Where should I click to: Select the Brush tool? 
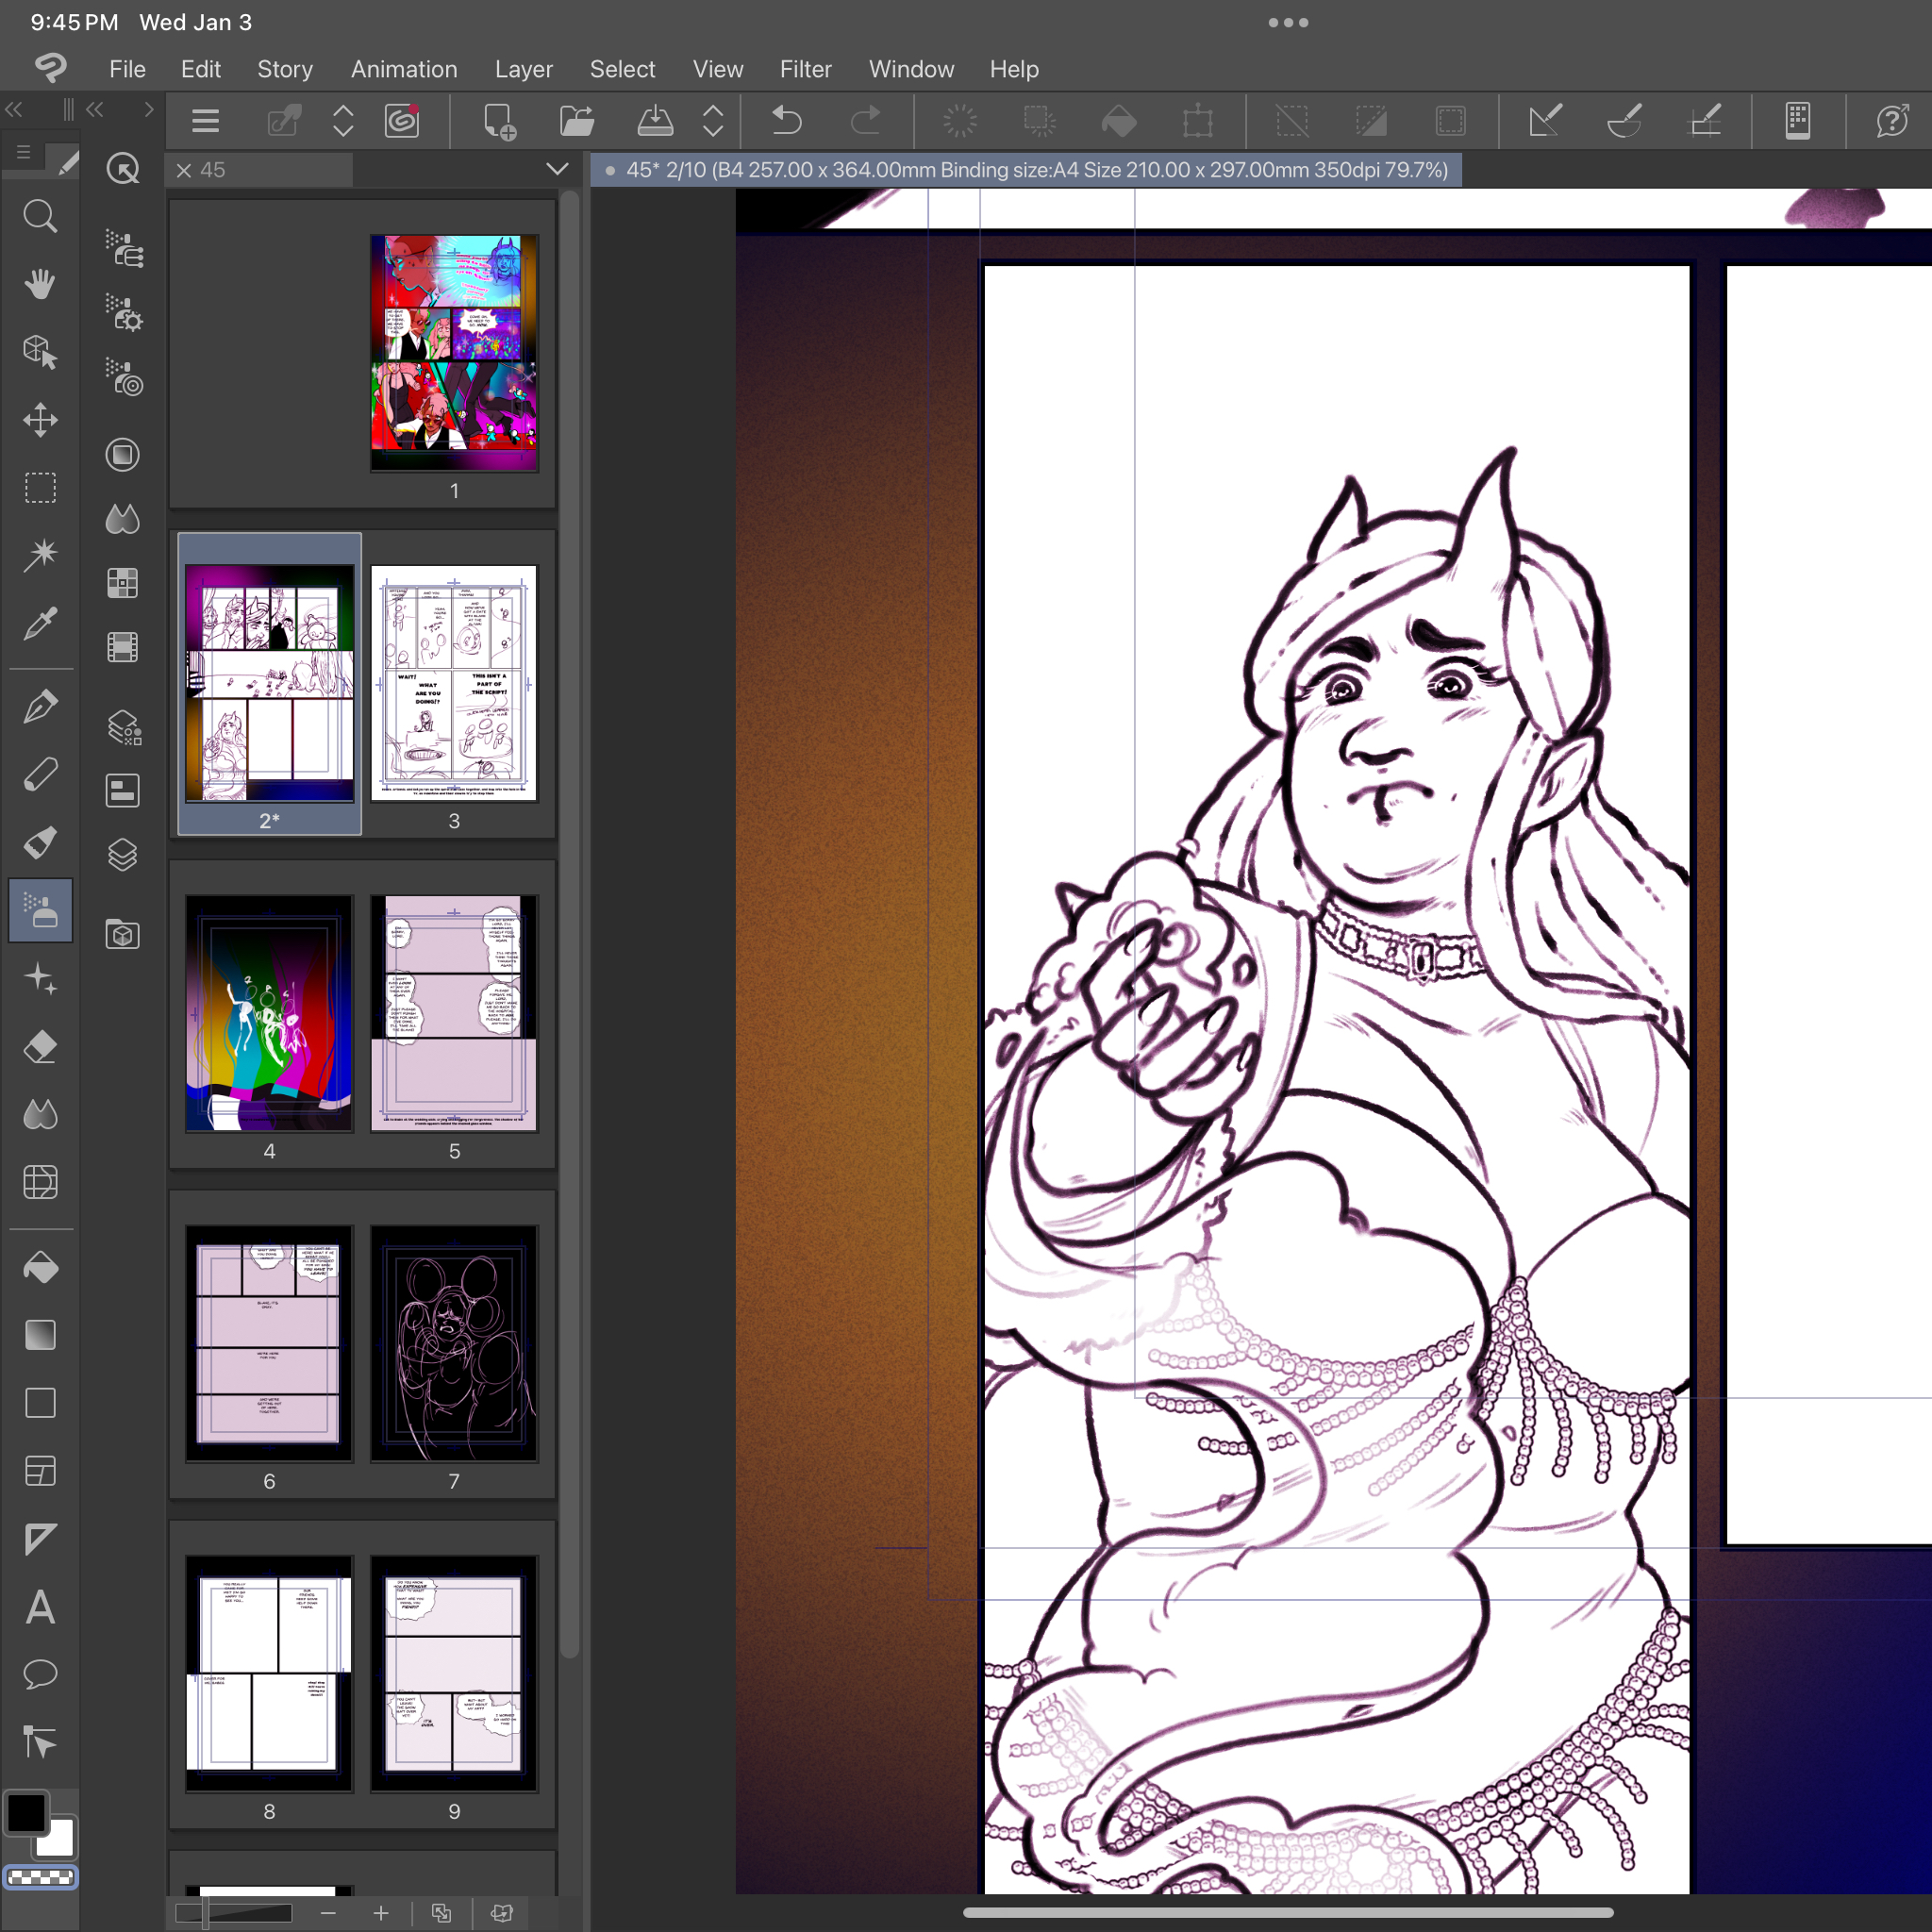[40, 842]
